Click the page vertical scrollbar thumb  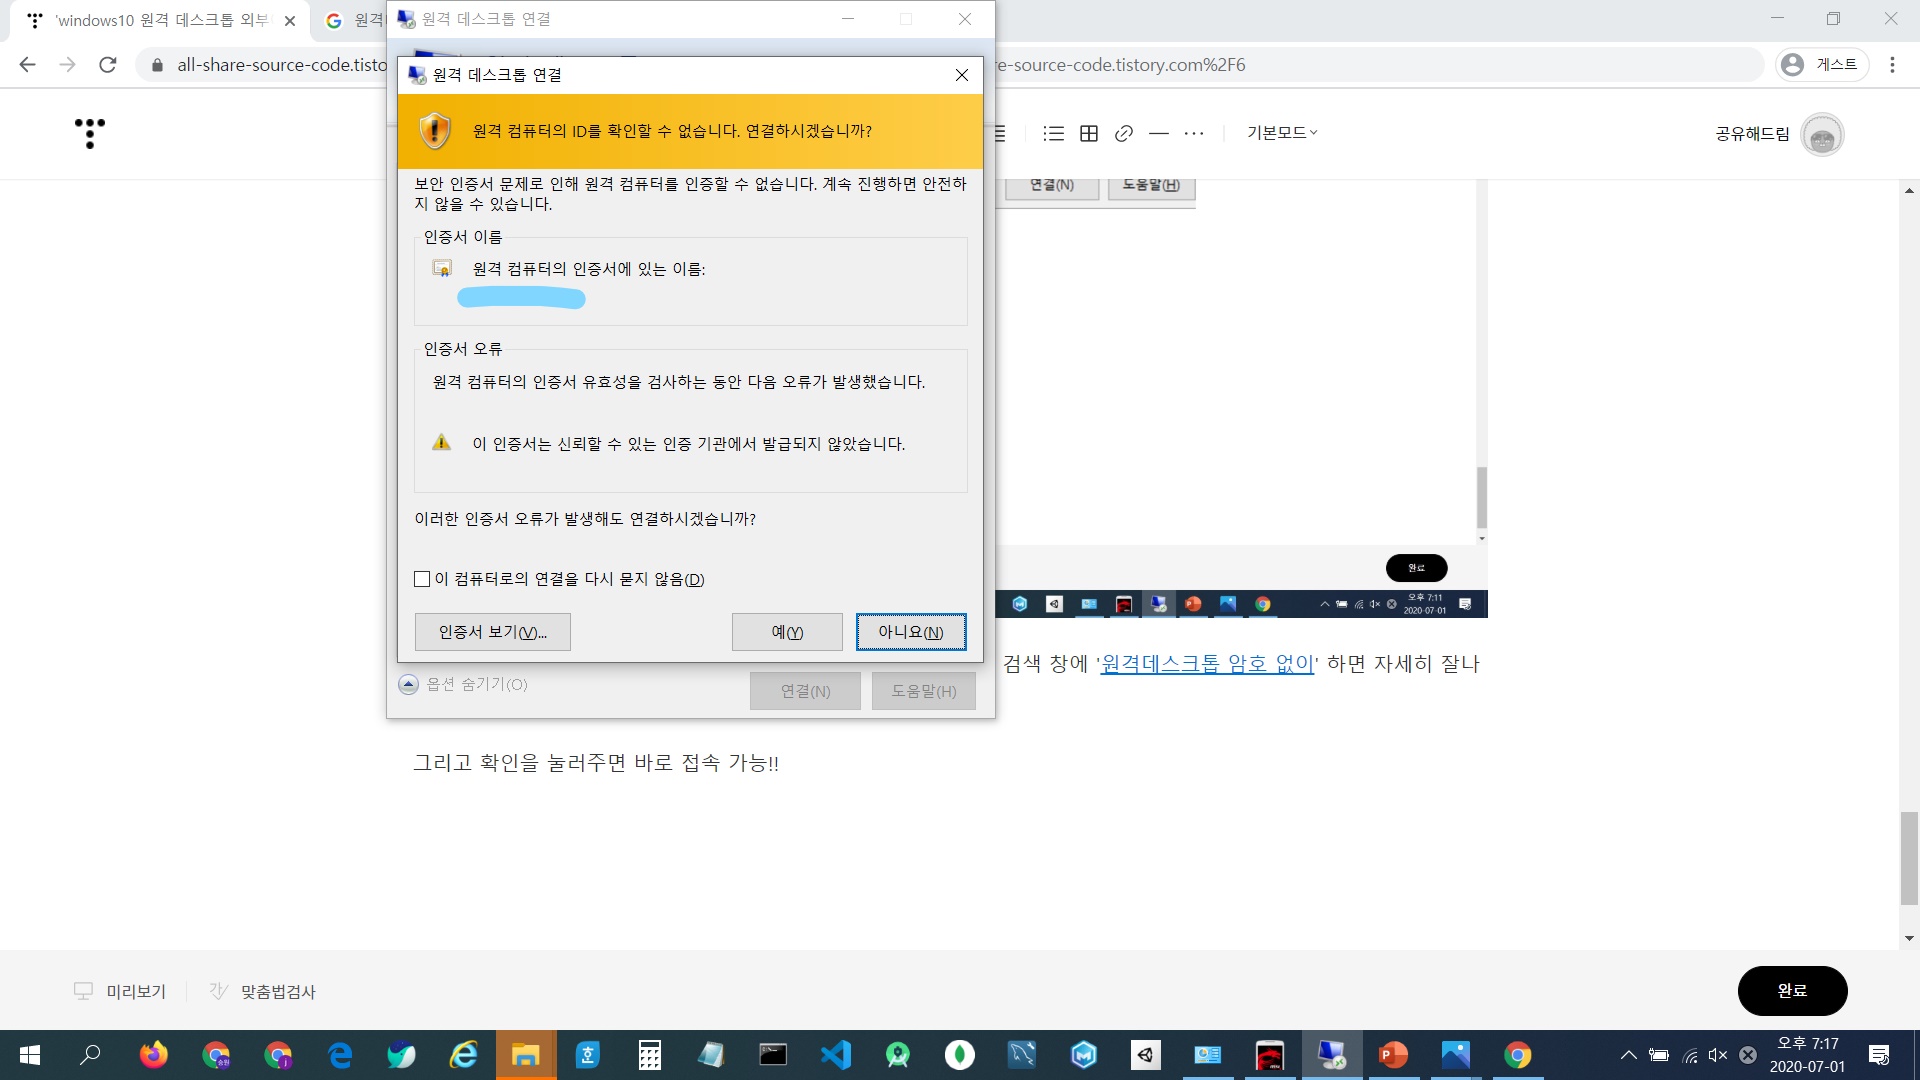pyautogui.click(x=1909, y=858)
